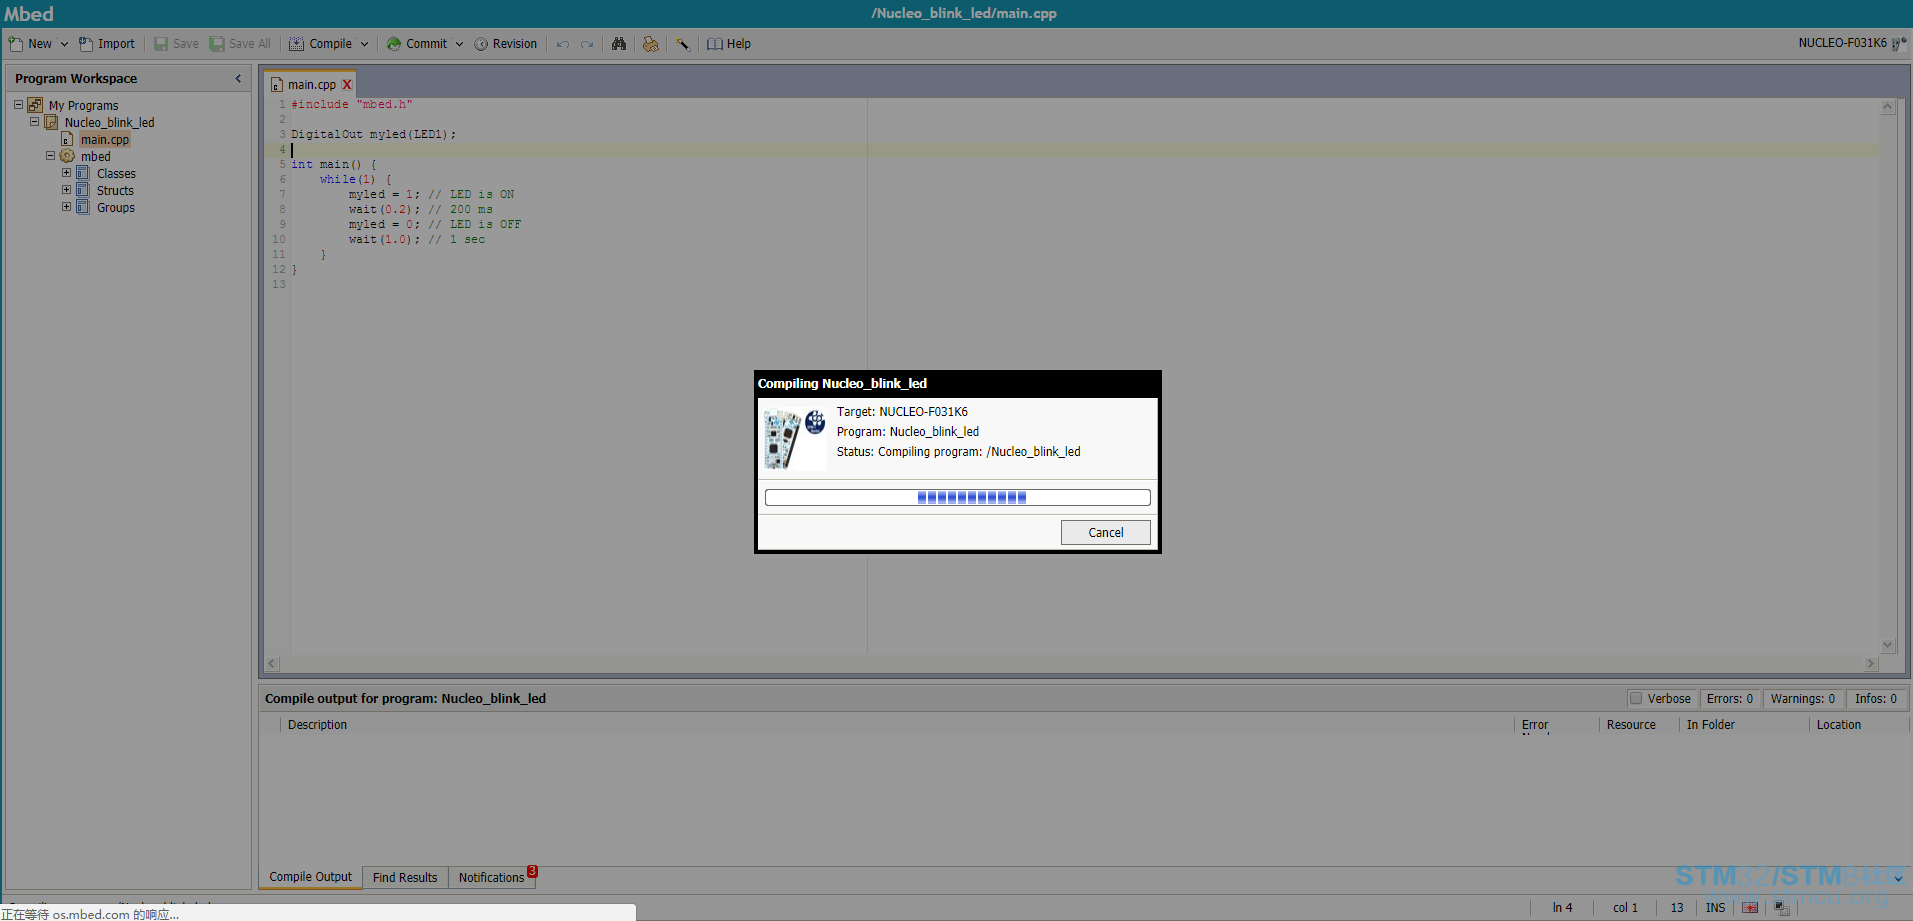Click the editor horizontal scroll right arrow
Viewport: 1913px width, 921px height.
pos(1871,663)
